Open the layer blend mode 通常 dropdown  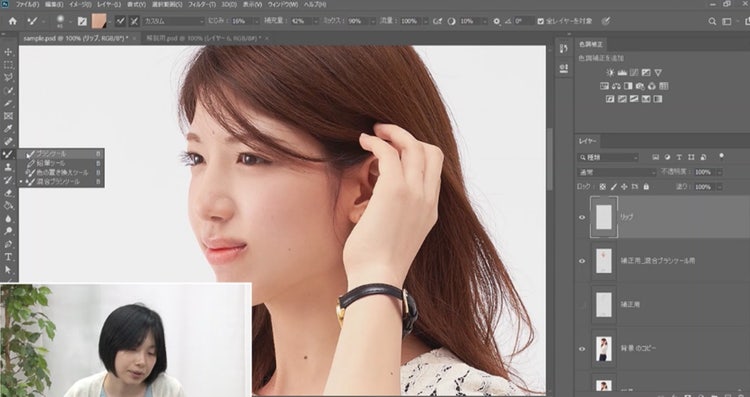[617, 172]
